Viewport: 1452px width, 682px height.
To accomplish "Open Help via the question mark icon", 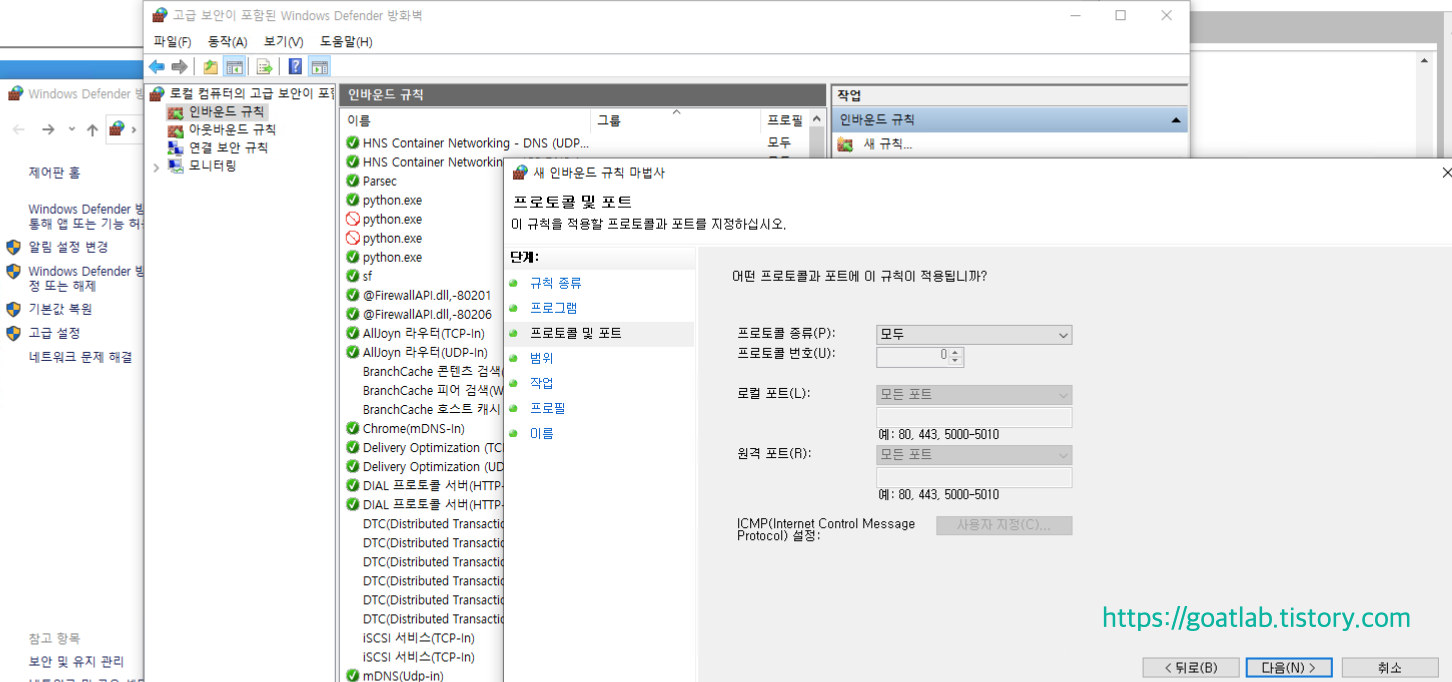I will pyautogui.click(x=295, y=67).
